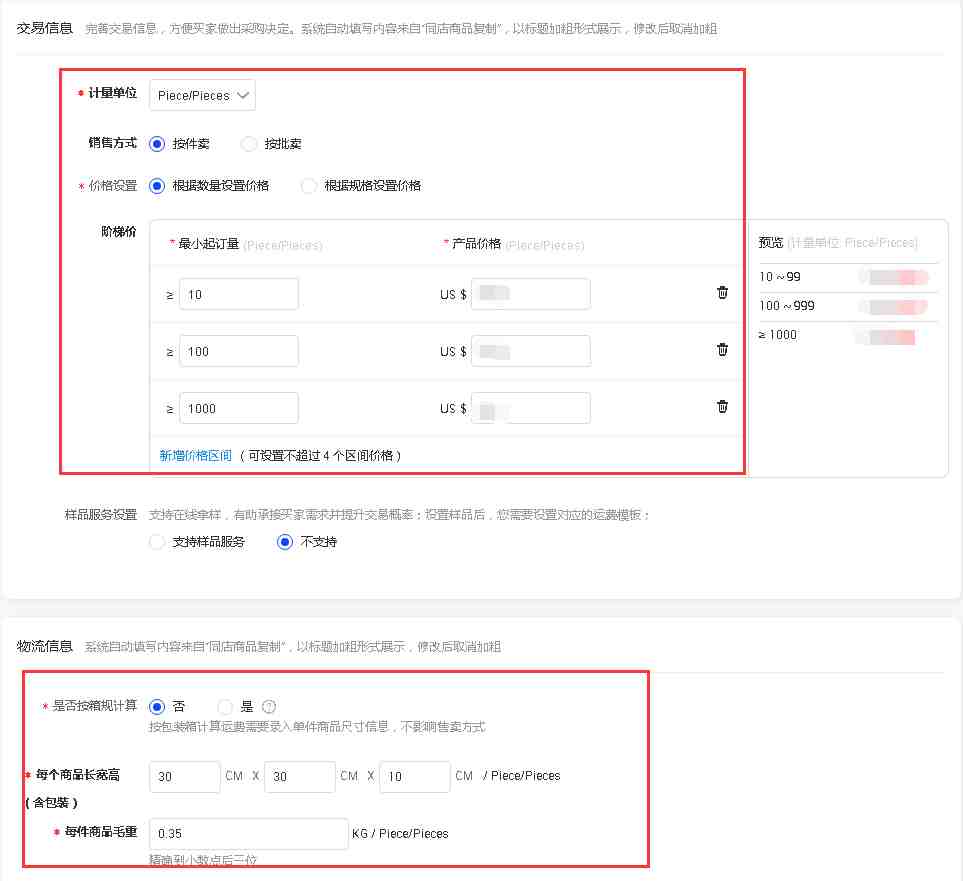Select the 按批卖 sales option

point(249,144)
